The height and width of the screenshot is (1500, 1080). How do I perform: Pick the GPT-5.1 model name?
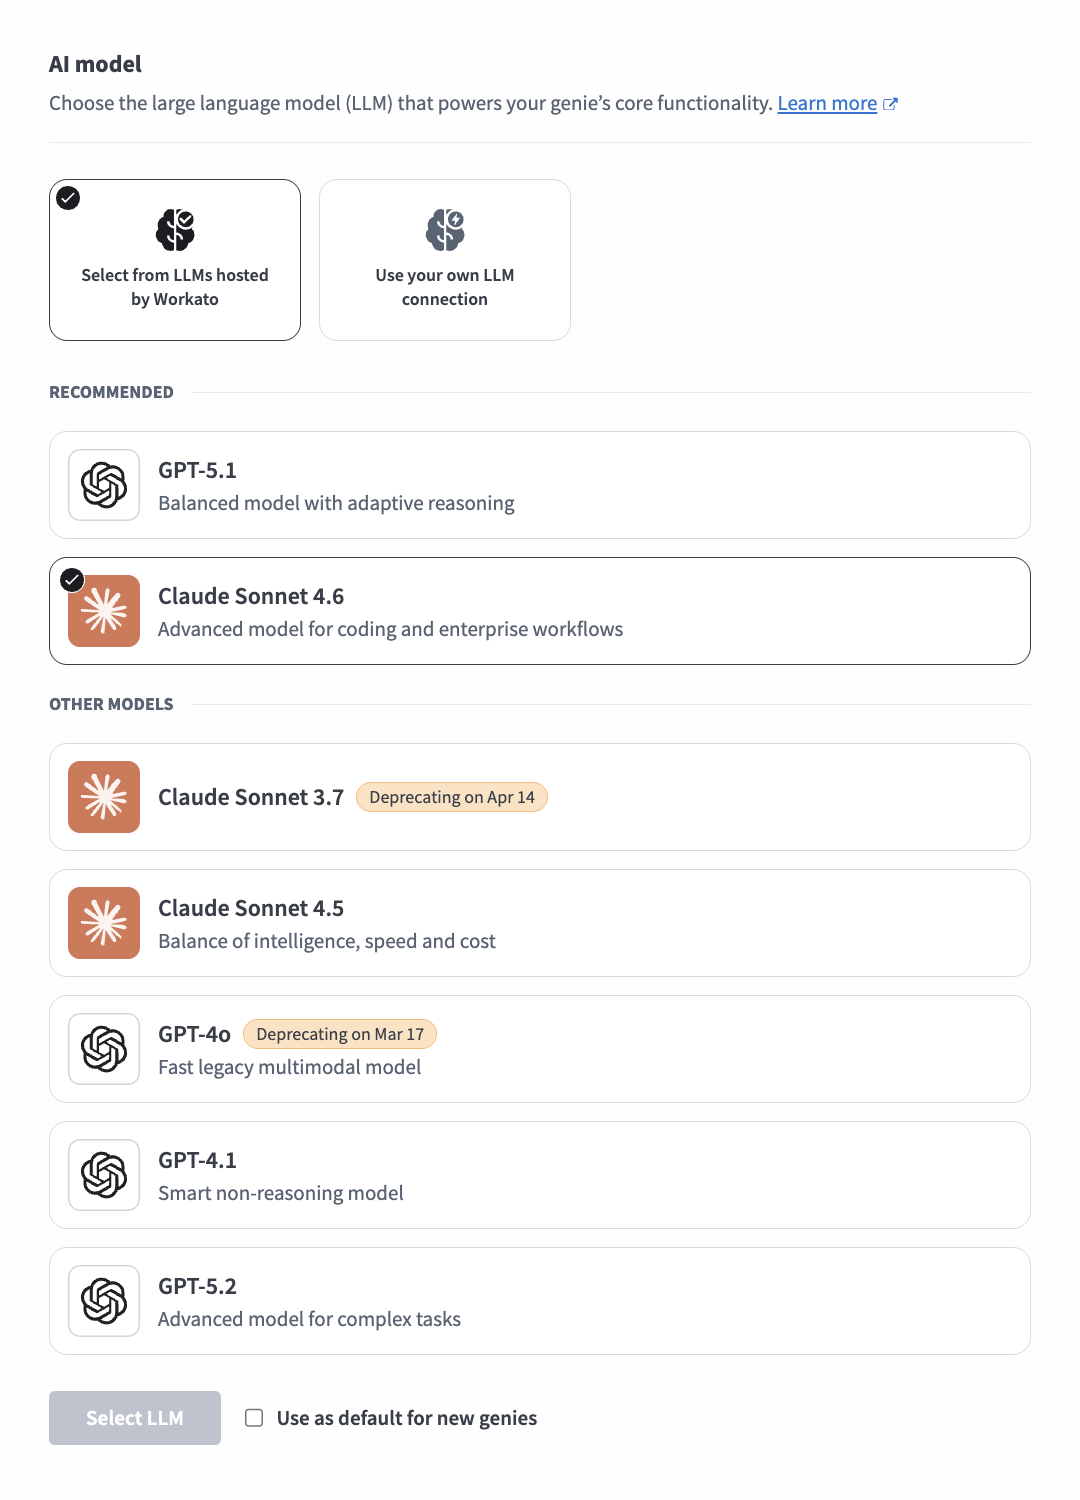[x=198, y=470]
